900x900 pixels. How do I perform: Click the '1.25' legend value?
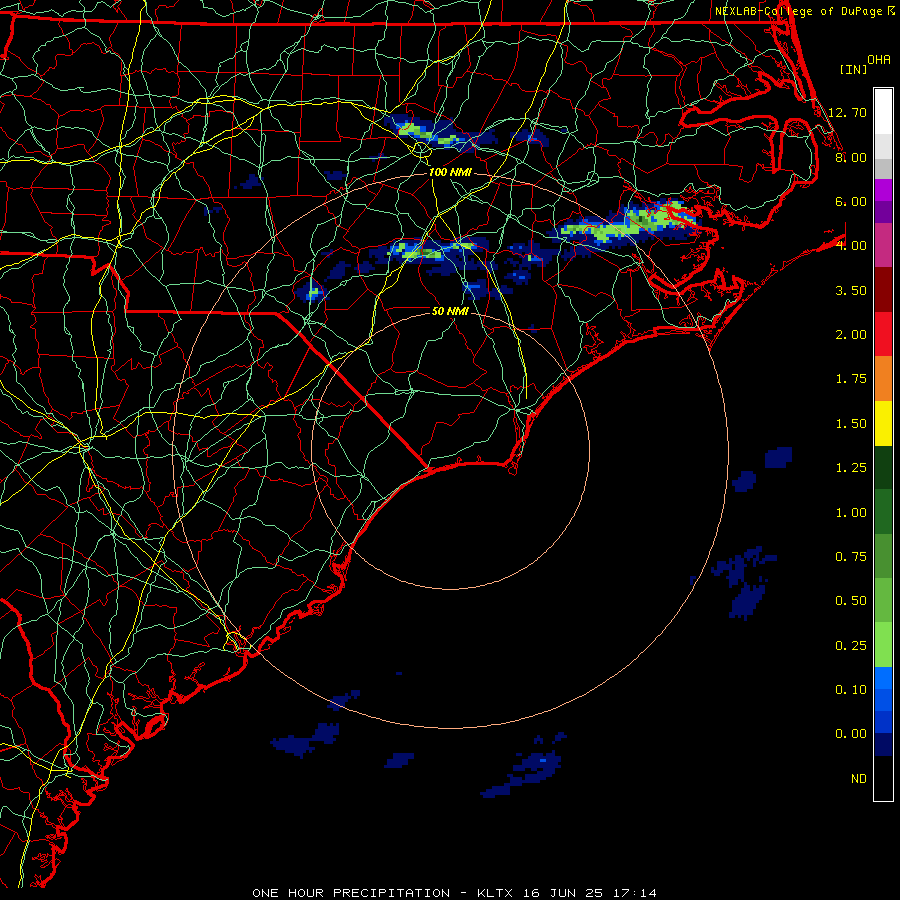pos(851,468)
